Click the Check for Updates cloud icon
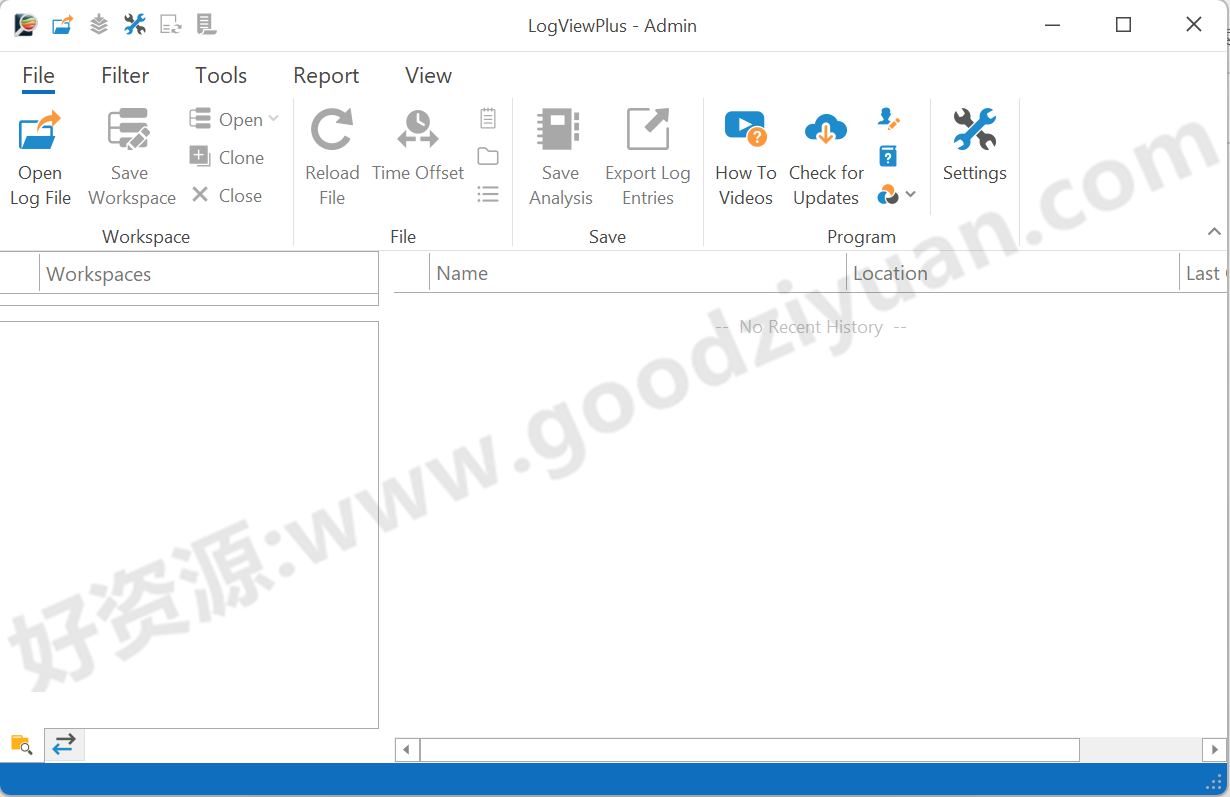 click(826, 131)
